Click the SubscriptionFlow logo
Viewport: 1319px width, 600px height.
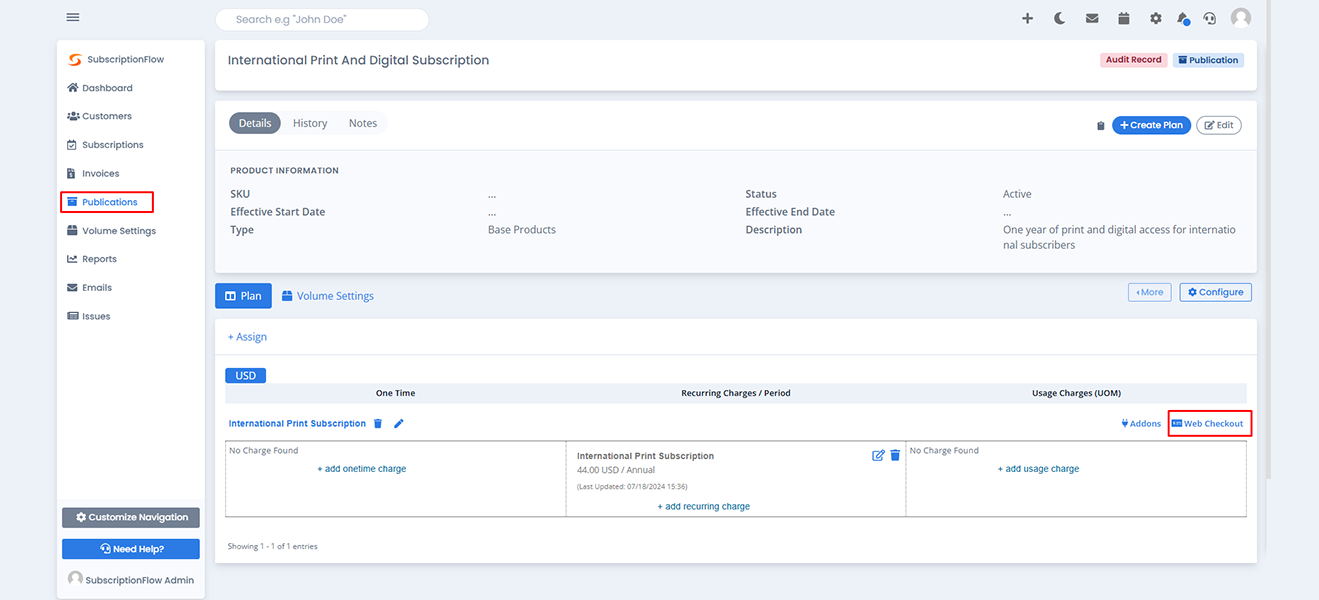(x=116, y=60)
